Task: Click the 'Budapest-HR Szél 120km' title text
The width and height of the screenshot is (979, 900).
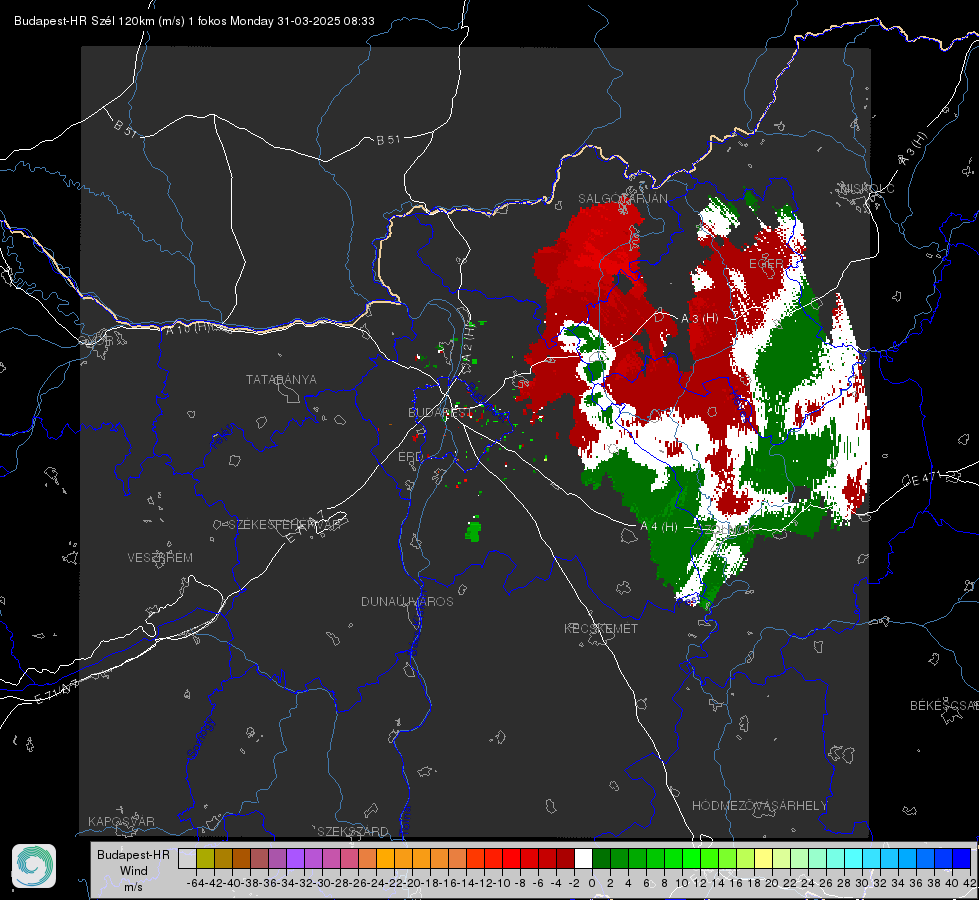Action: coord(84,21)
